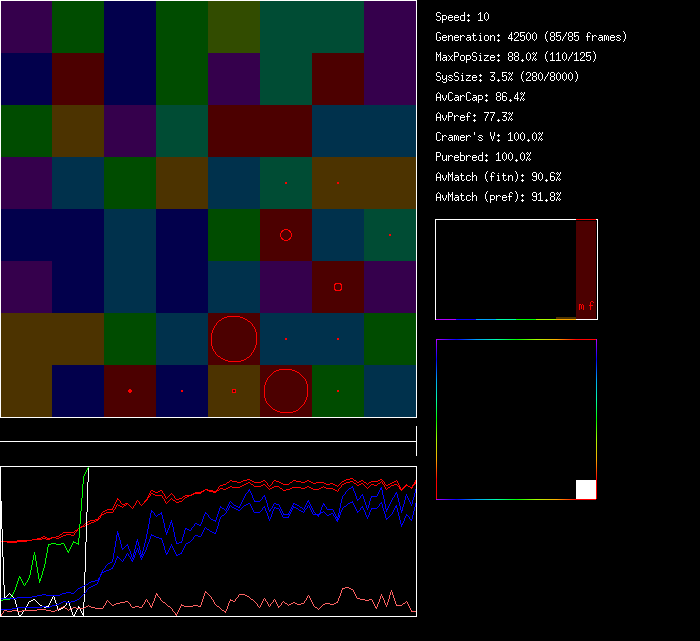The height and width of the screenshot is (641, 700).
Task: Click the white vertical marker line in the graph
Action: pyautogui.click(x=87, y=540)
